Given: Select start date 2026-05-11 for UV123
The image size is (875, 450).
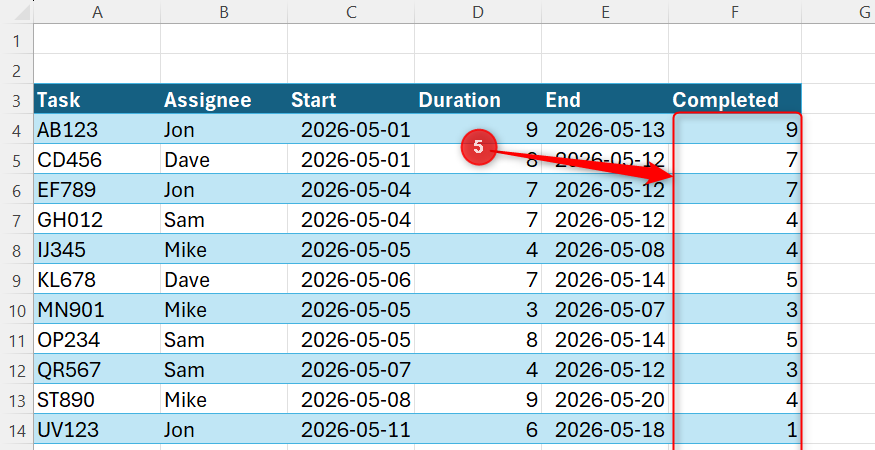Looking at the screenshot, I should pos(351,430).
